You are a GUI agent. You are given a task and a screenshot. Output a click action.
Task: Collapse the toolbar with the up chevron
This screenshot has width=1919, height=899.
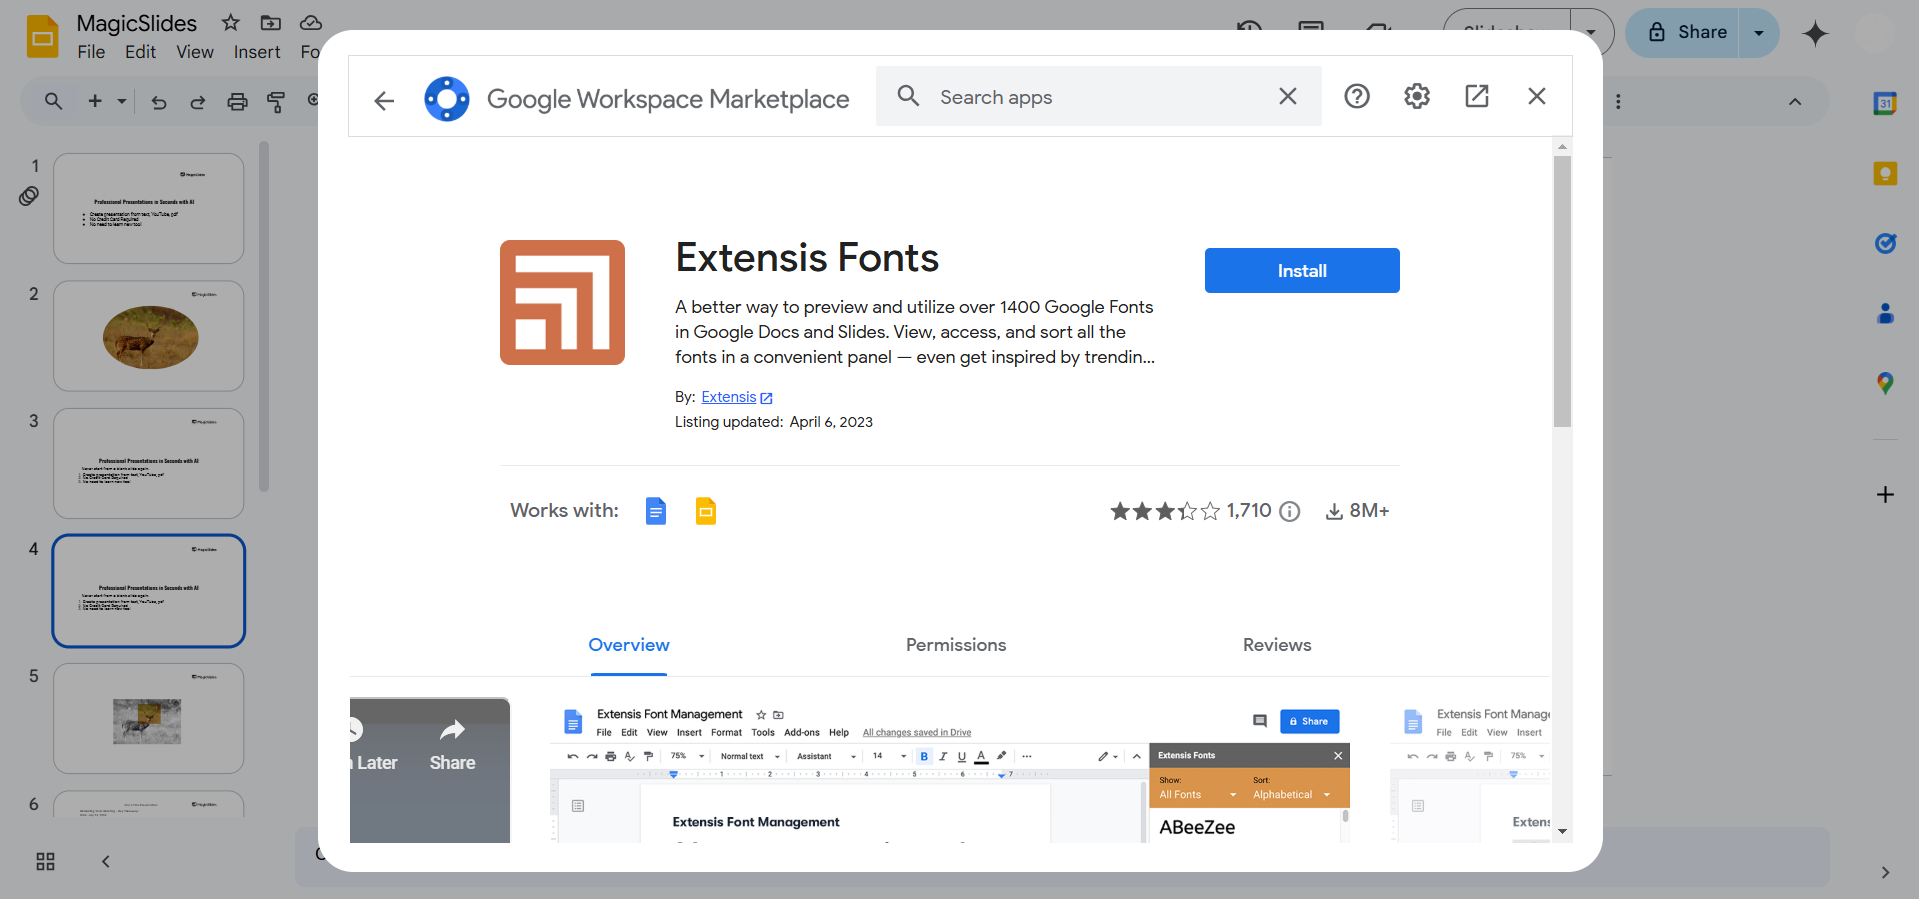click(x=1794, y=102)
